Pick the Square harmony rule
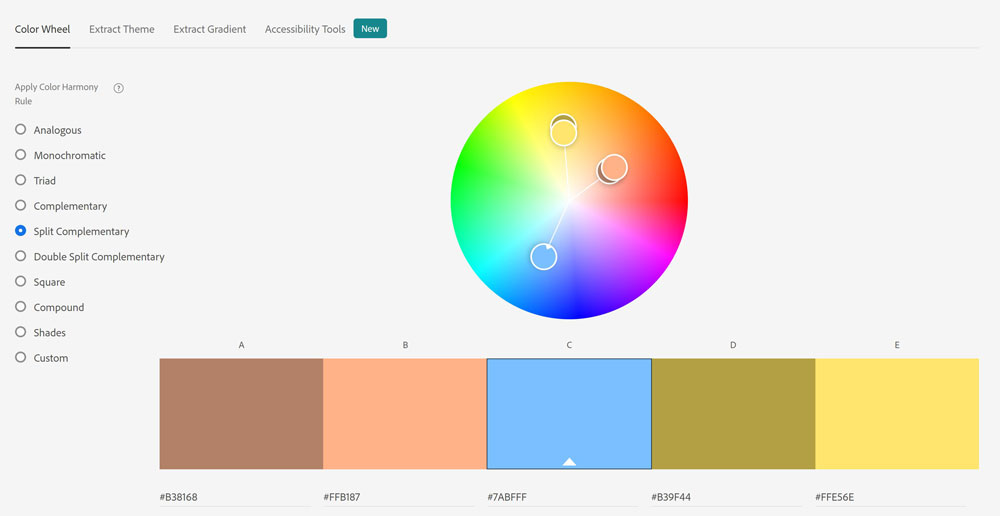This screenshot has height=516, width=1000. click(21, 282)
